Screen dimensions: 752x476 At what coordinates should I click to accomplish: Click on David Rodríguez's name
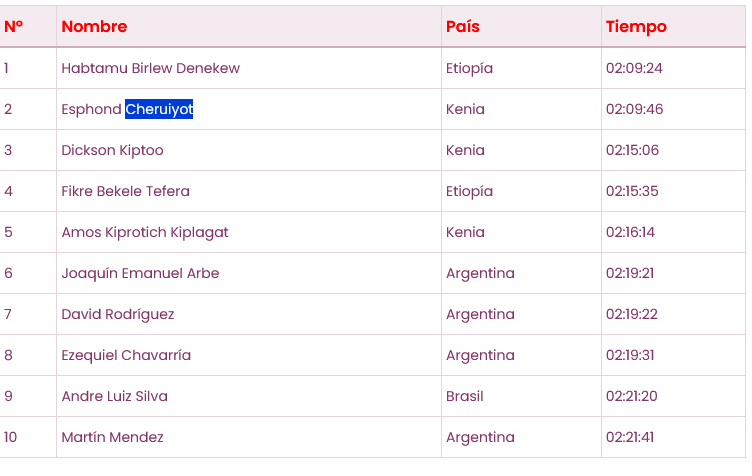coord(118,314)
